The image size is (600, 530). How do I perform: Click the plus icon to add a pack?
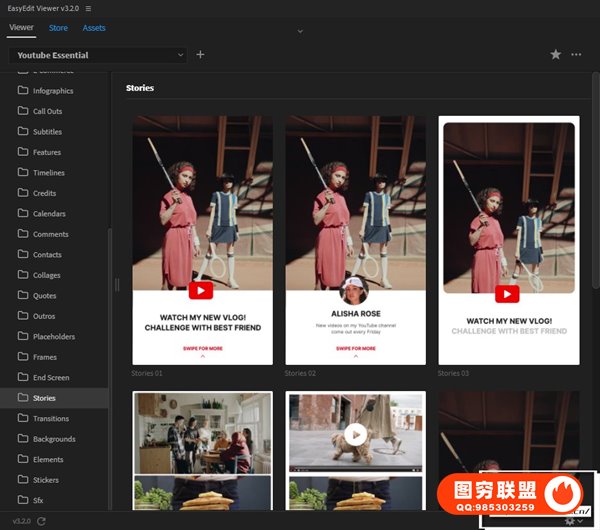tap(200, 55)
